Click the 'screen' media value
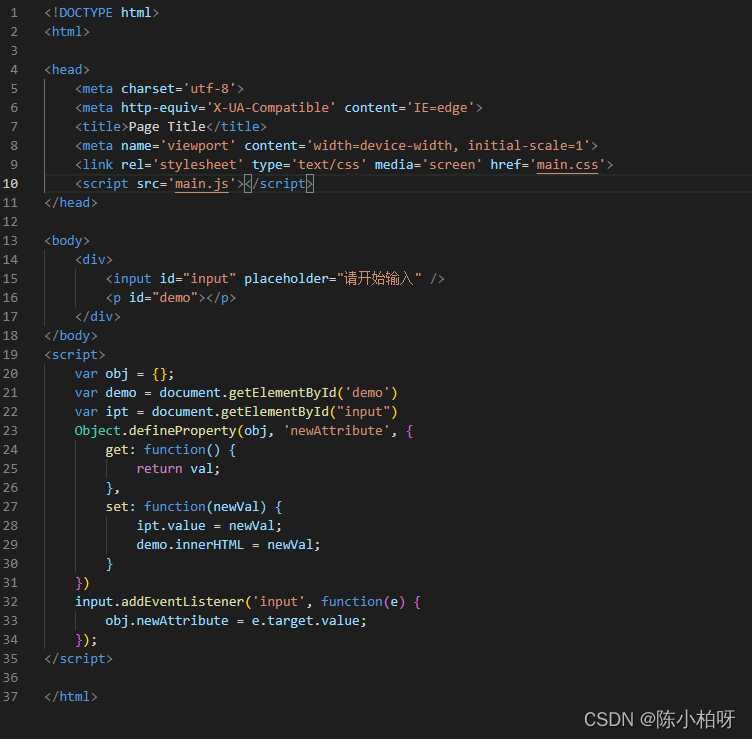This screenshot has width=752, height=739. [x=452, y=165]
